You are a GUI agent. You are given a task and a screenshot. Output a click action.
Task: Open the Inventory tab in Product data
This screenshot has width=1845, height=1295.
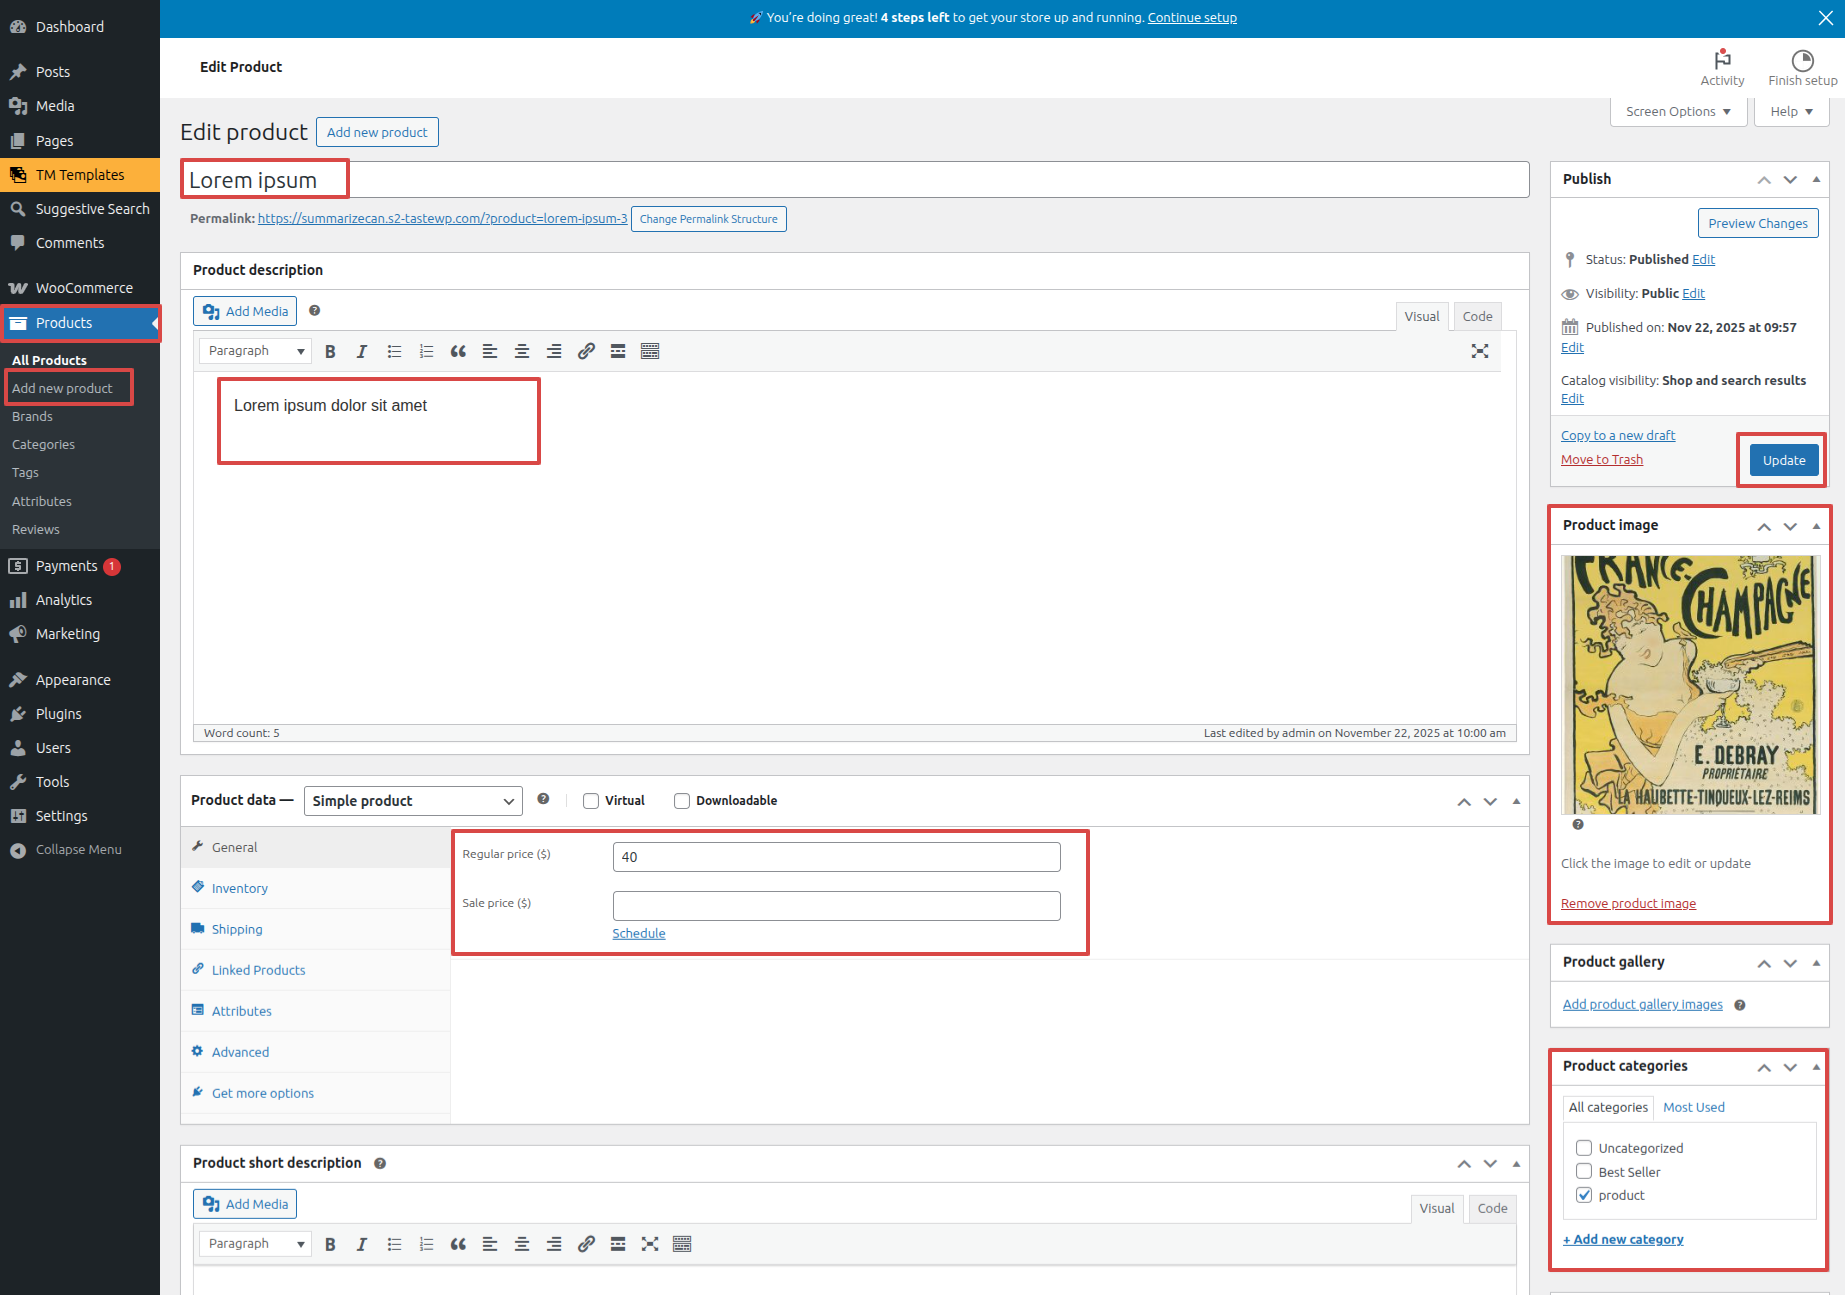tap(240, 888)
